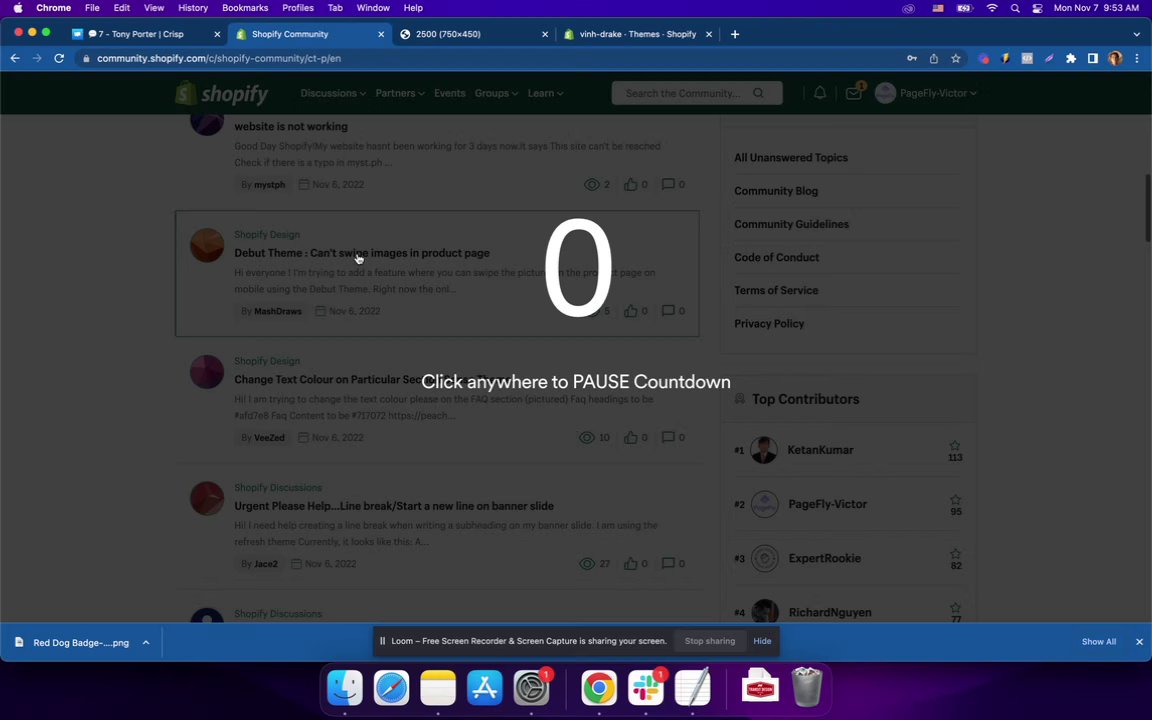
Task: Open the Bookmarks menu in menu bar
Action: [x=245, y=8]
